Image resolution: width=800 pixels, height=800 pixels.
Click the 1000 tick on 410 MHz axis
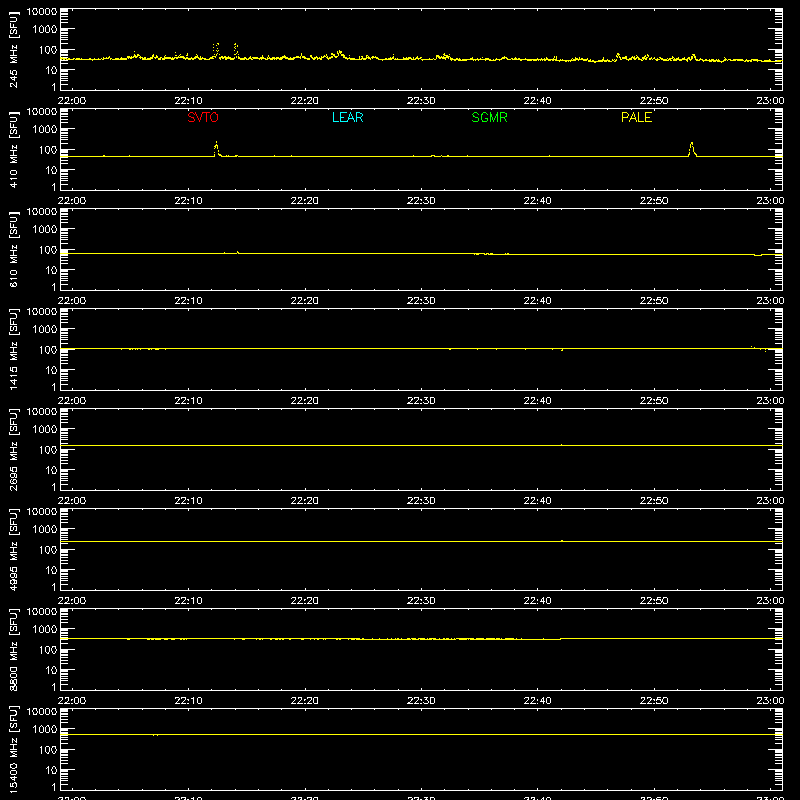45,130
